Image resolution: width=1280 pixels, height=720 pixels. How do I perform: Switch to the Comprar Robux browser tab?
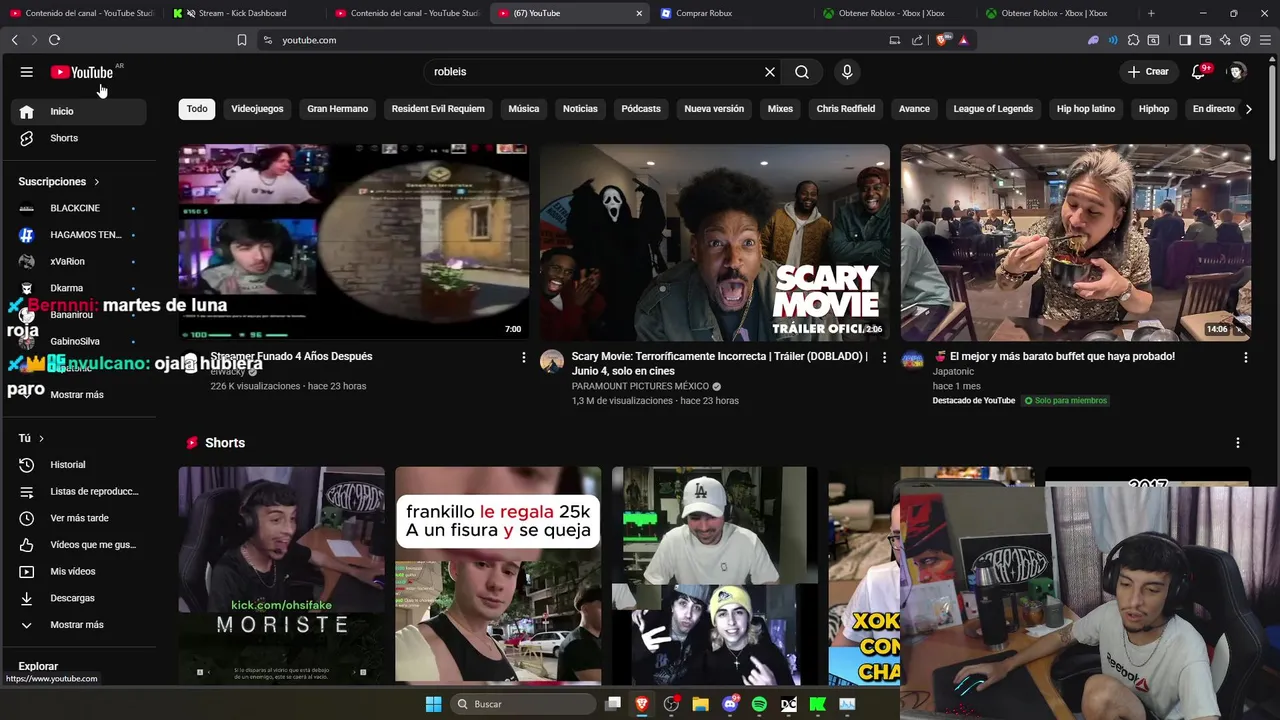tap(730, 13)
